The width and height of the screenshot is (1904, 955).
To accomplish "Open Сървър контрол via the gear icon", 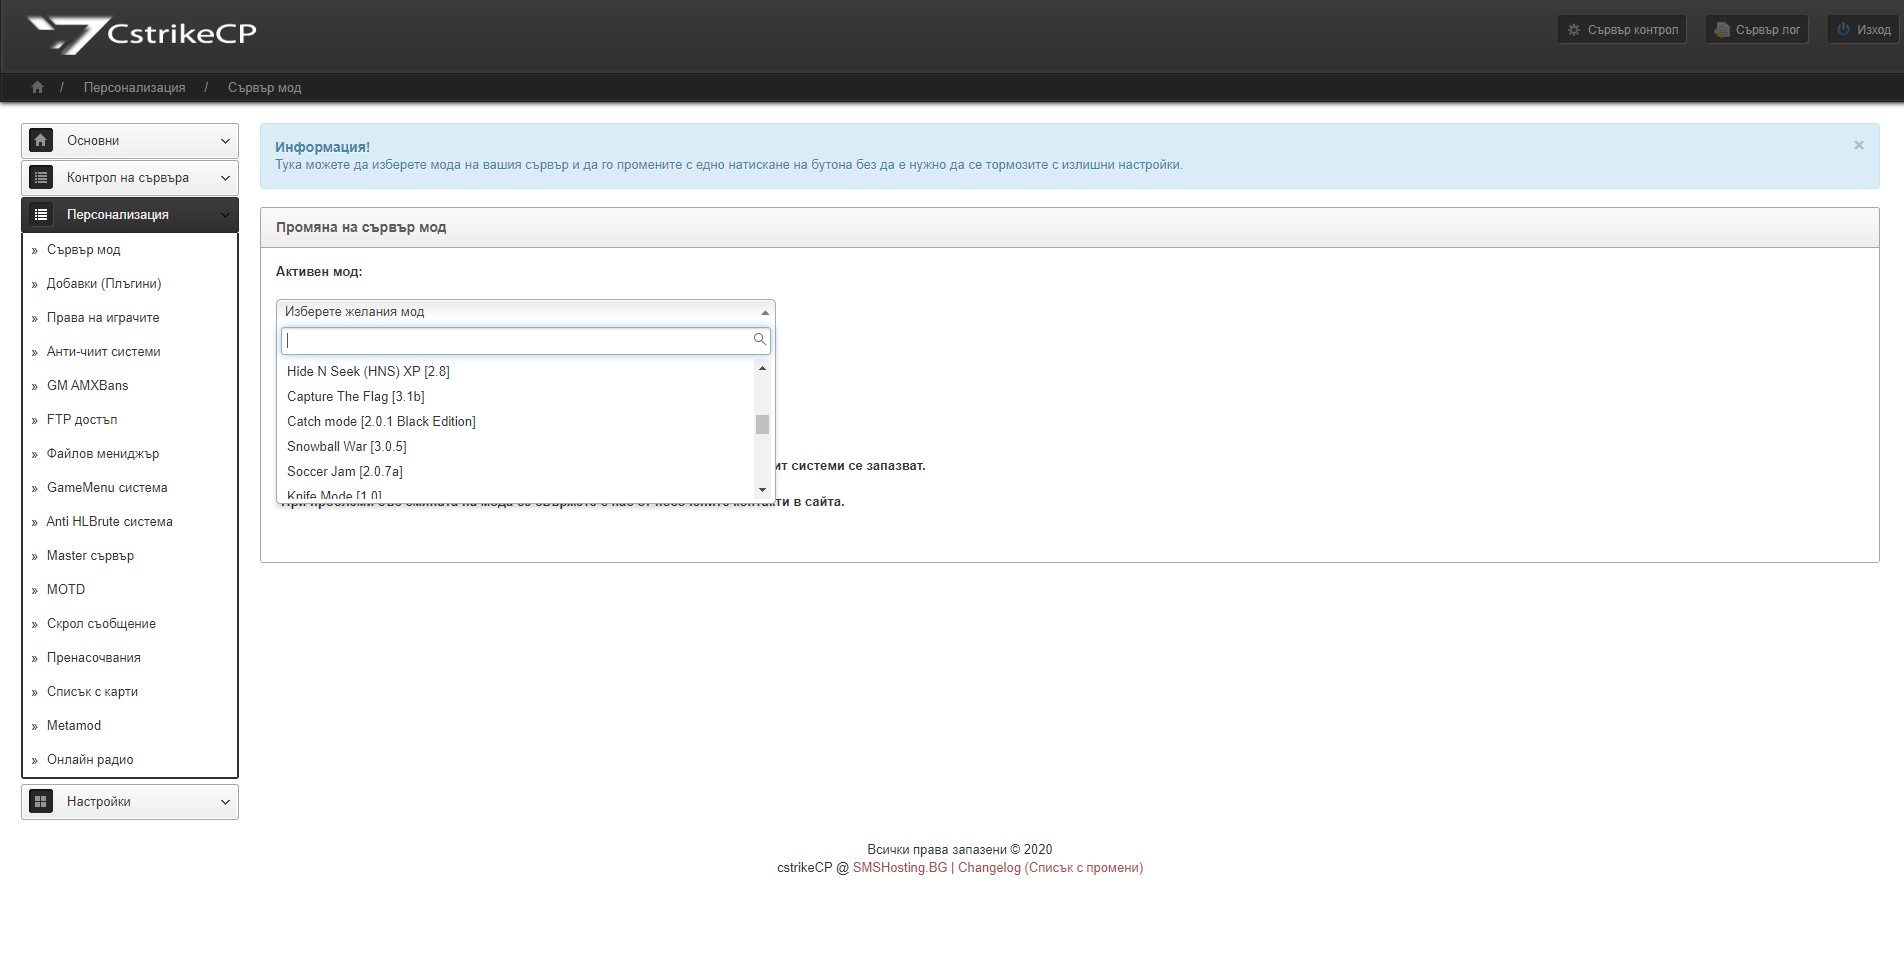I will (1572, 29).
